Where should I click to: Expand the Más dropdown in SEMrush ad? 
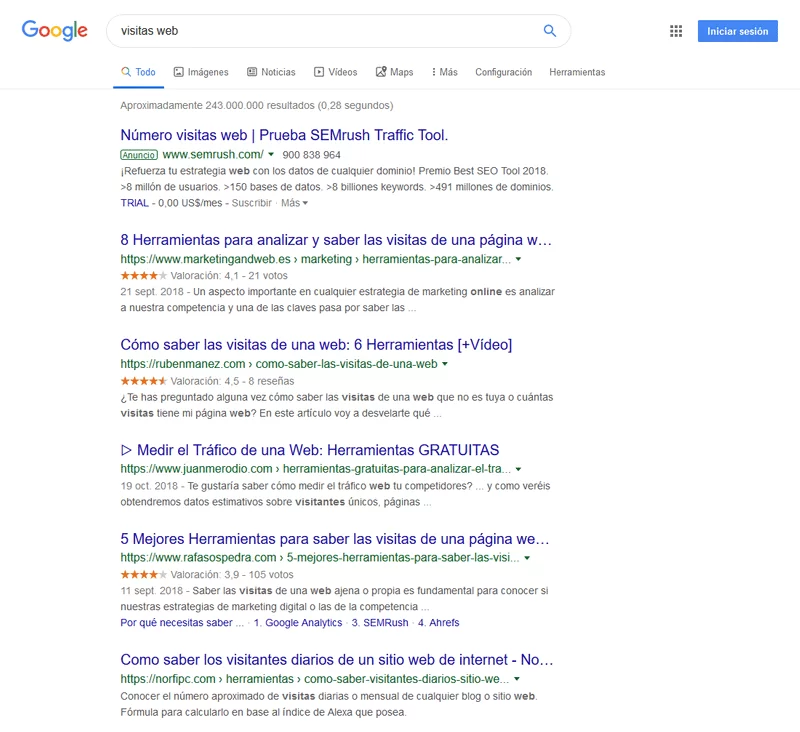pyautogui.click(x=294, y=203)
